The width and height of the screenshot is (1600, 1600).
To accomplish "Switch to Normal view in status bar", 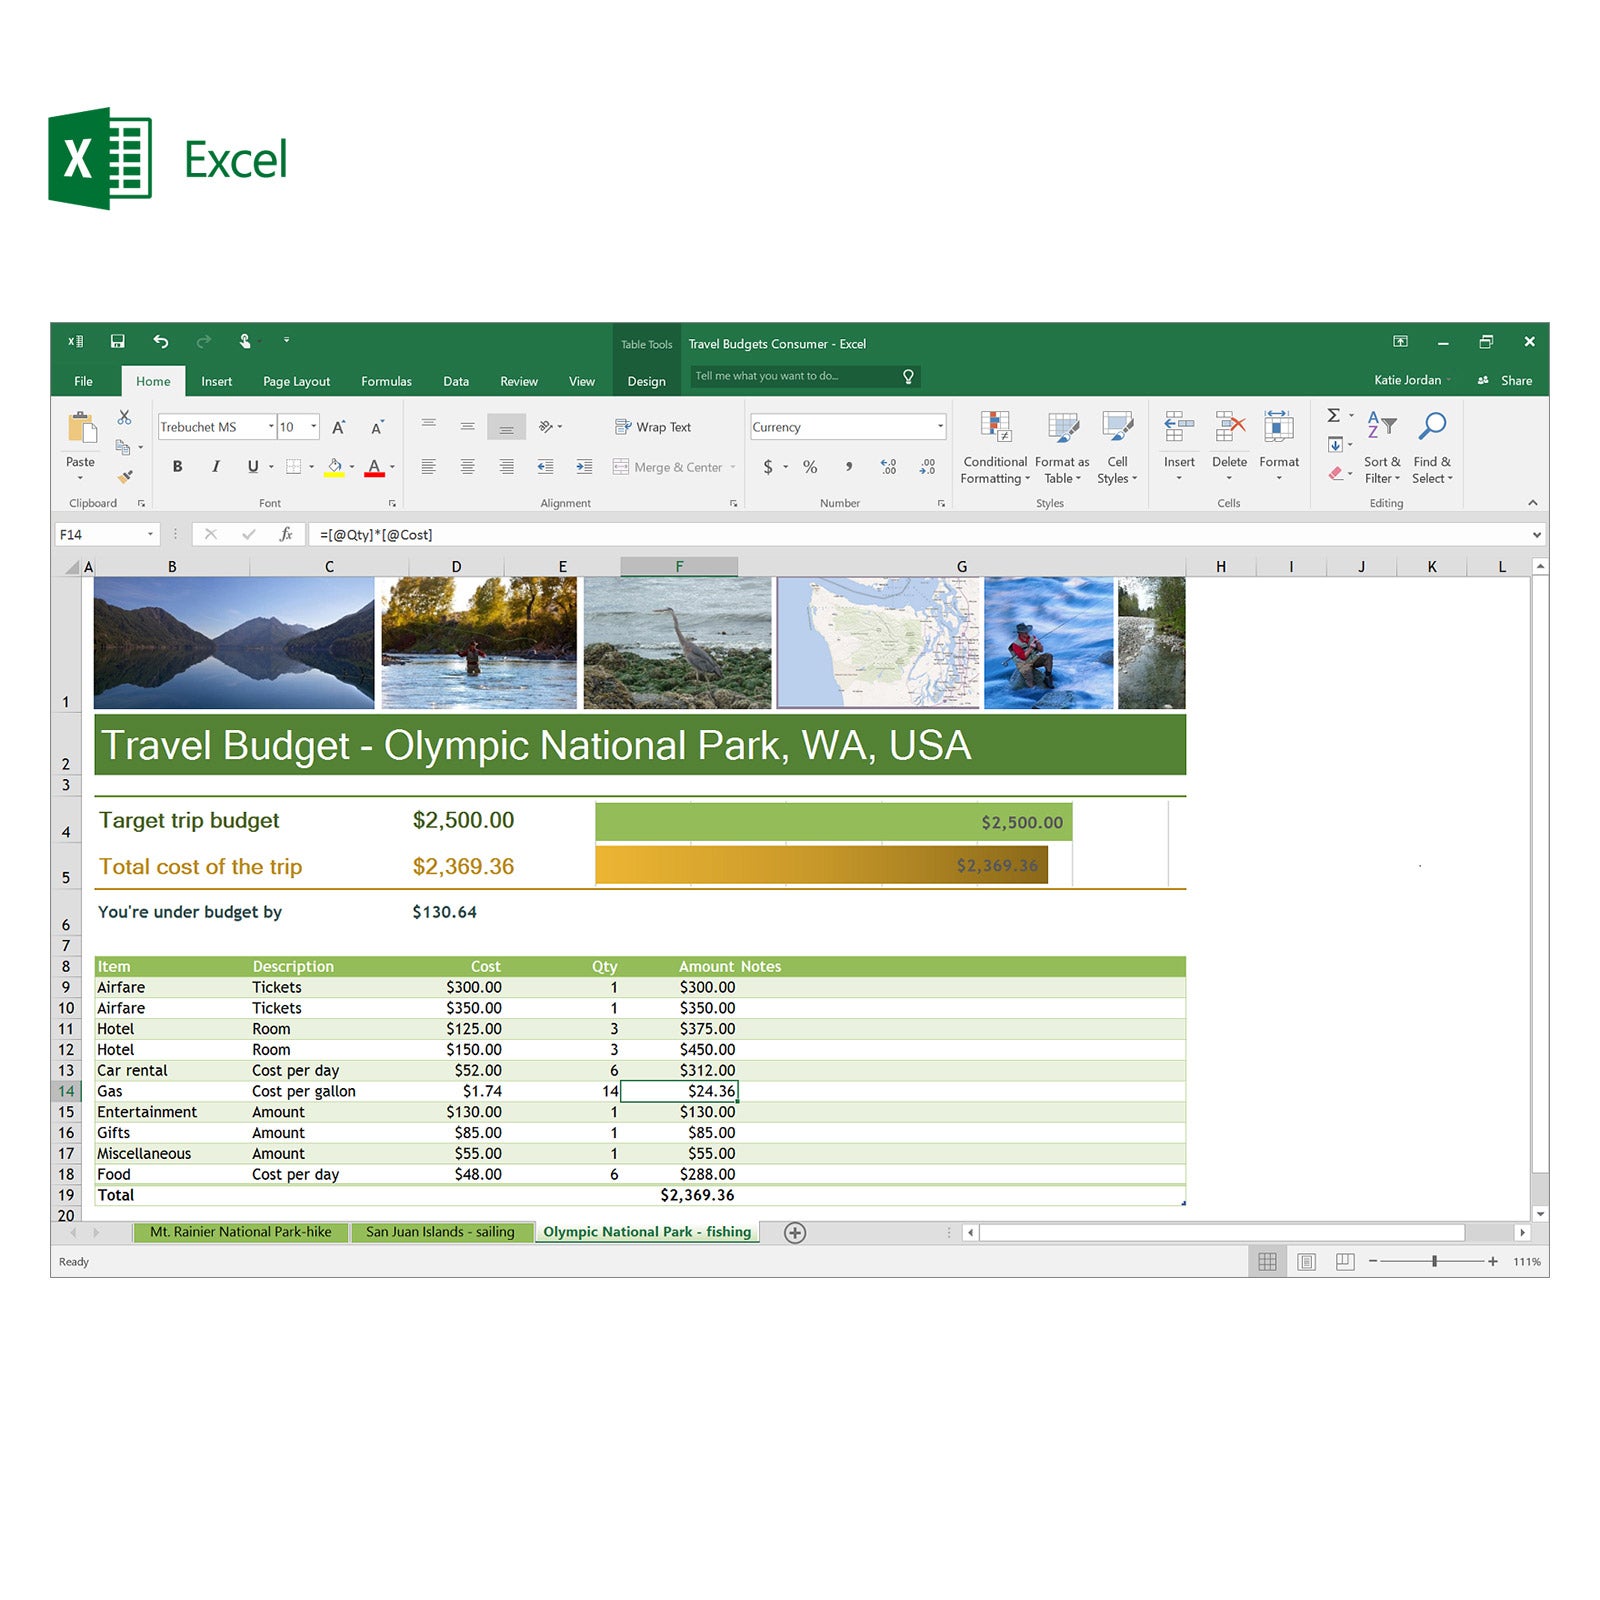I will [1267, 1262].
